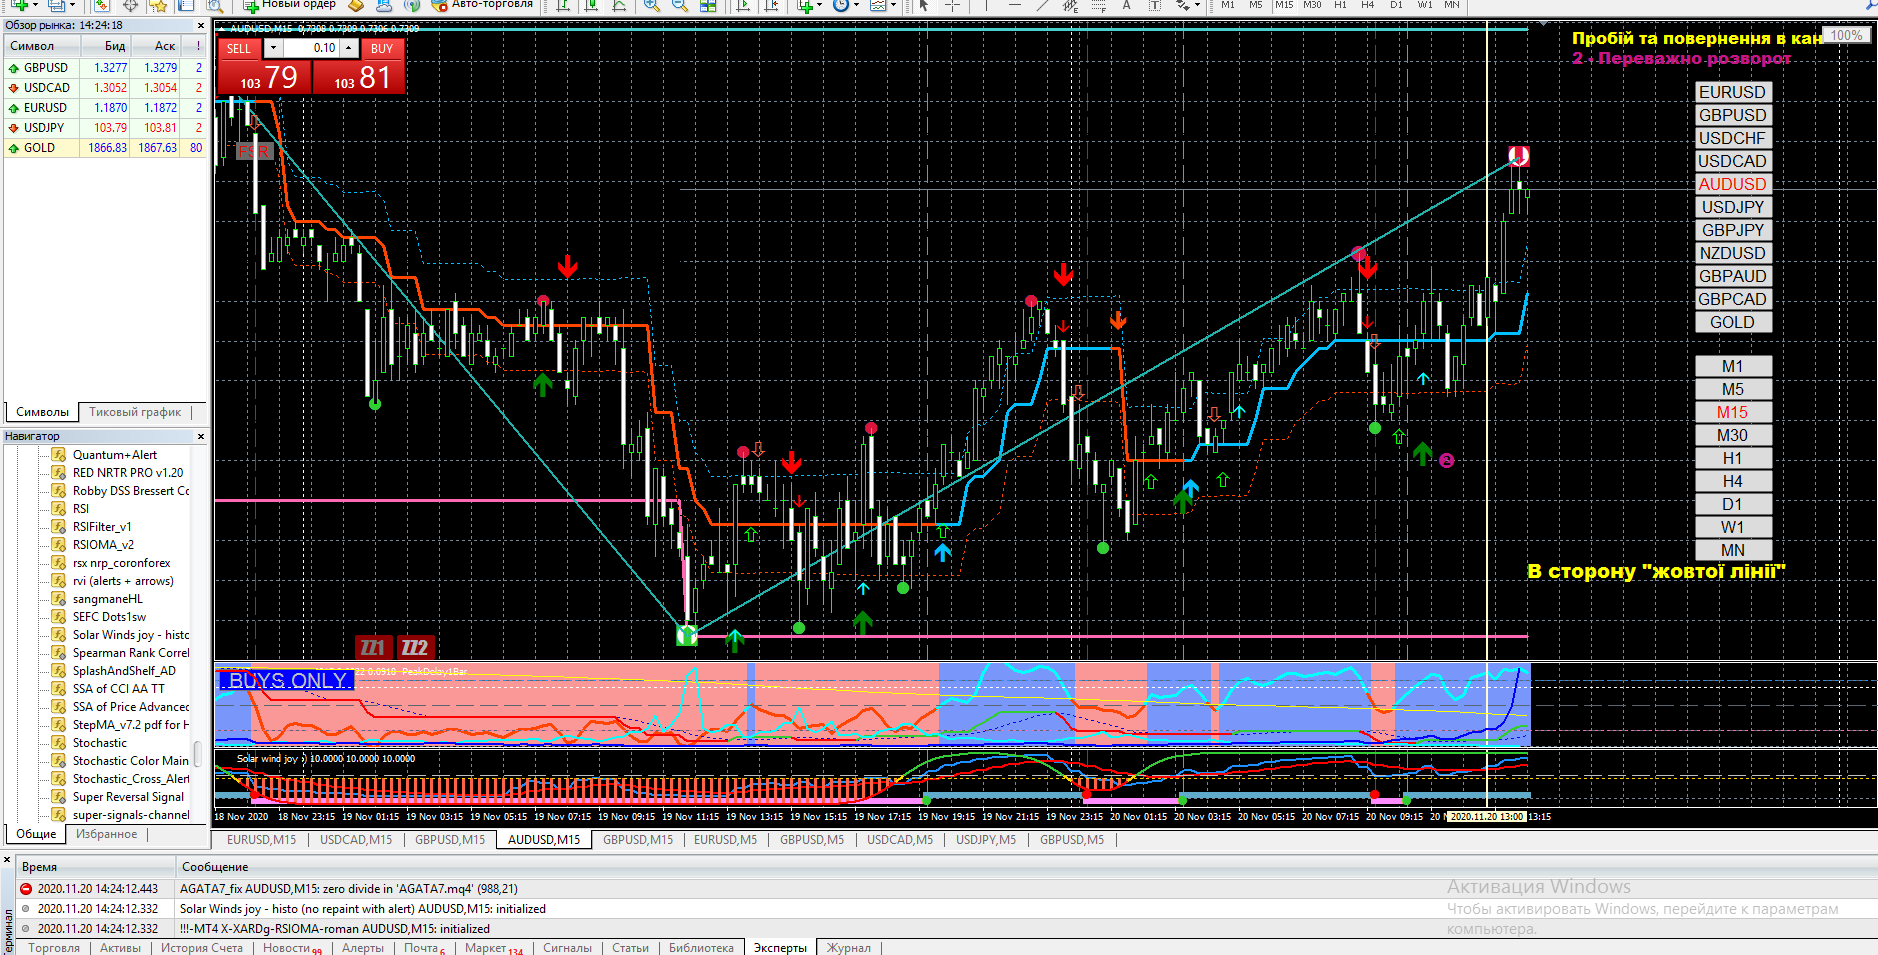Toggle M30 timeframe in top toolbar
The width and height of the screenshot is (1878, 955).
[x=1312, y=5]
